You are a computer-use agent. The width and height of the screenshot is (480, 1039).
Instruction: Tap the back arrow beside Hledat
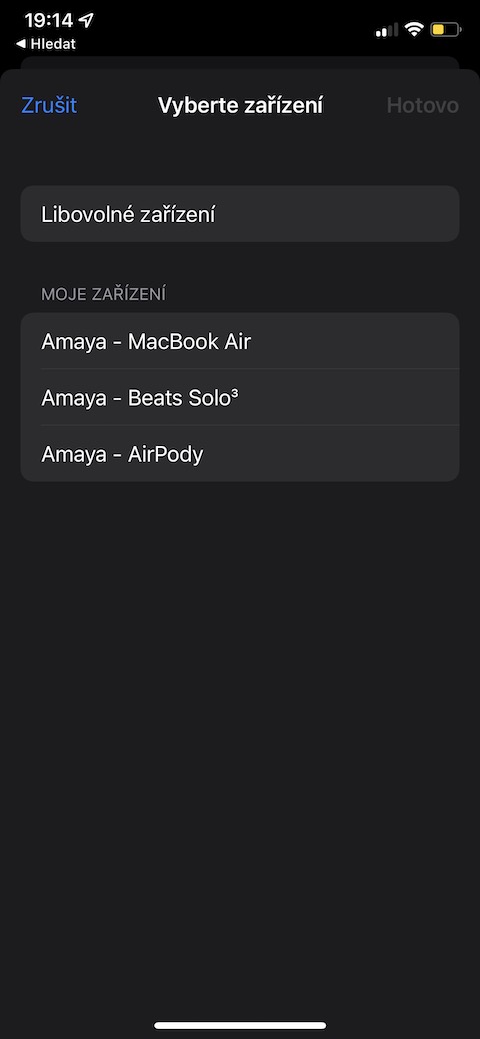click(x=21, y=44)
